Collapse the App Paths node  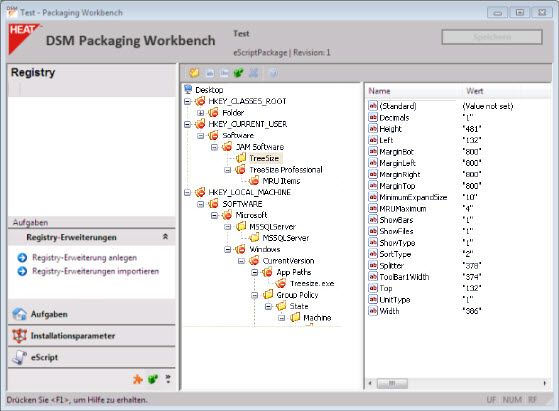255,273
